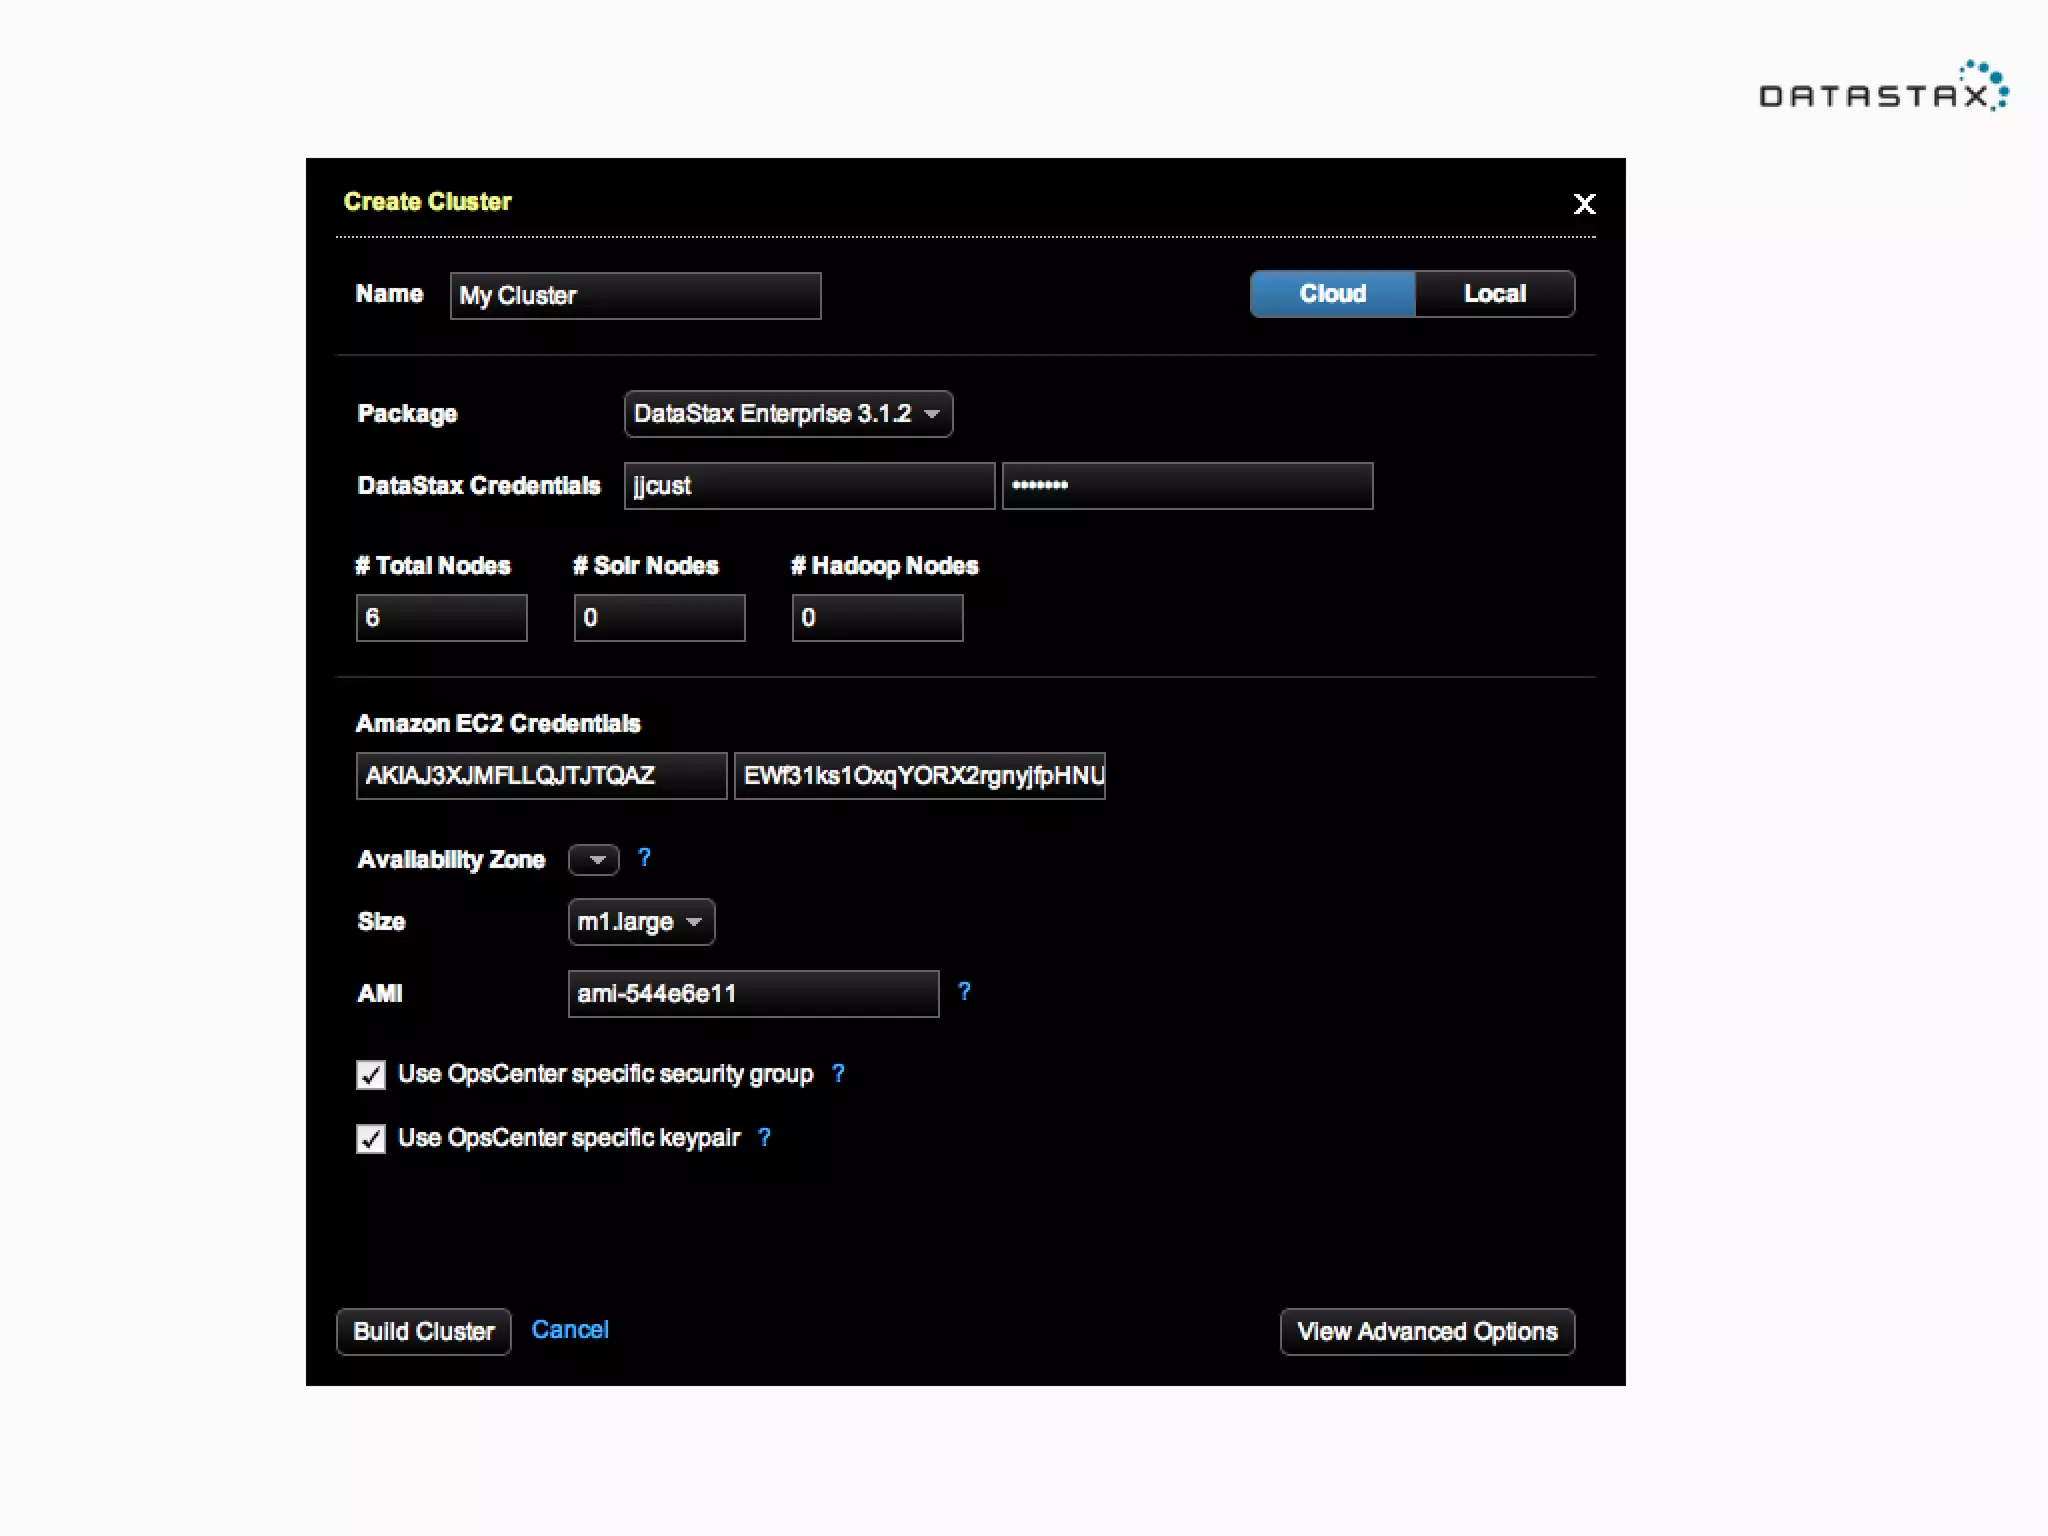Image resolution: width=2048 pixels, height=1536 pixels.
Task: Open the Package version dropdown
Action: tap(788, 414)
